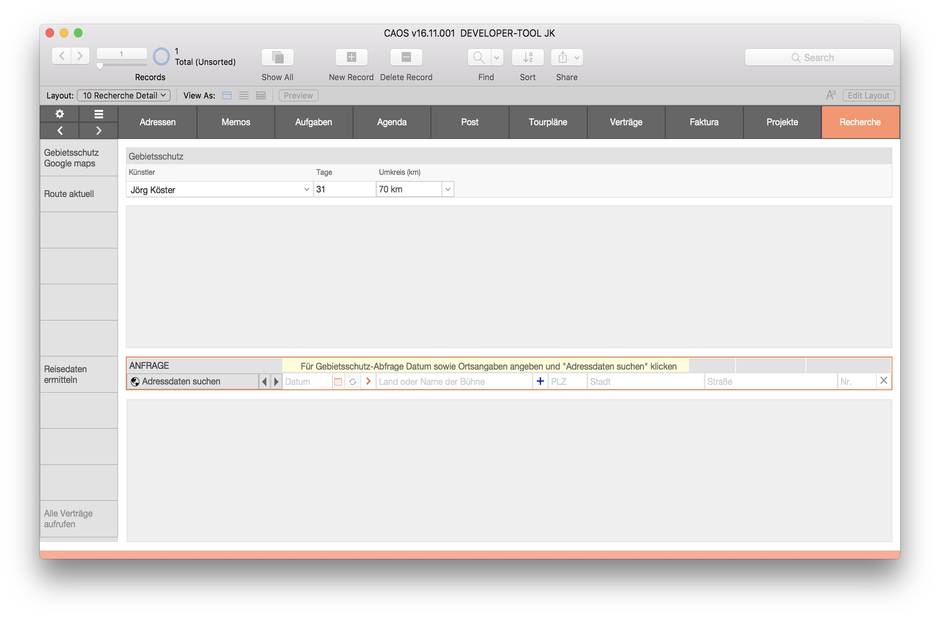This screenshot has height=620, width=940.
Task: Clear the Anfrage row with X icon
Action: (x=884, y=381)
